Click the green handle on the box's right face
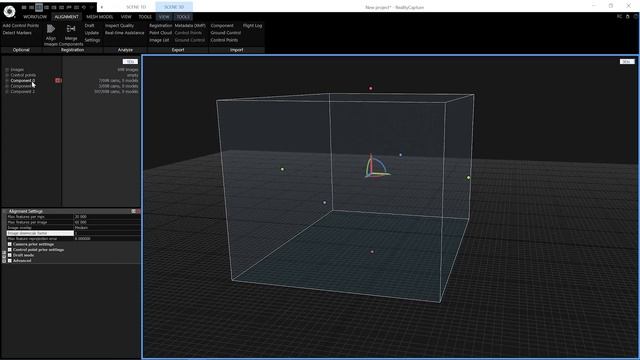This screenshot has width=640, height=360. pos(468,178)
